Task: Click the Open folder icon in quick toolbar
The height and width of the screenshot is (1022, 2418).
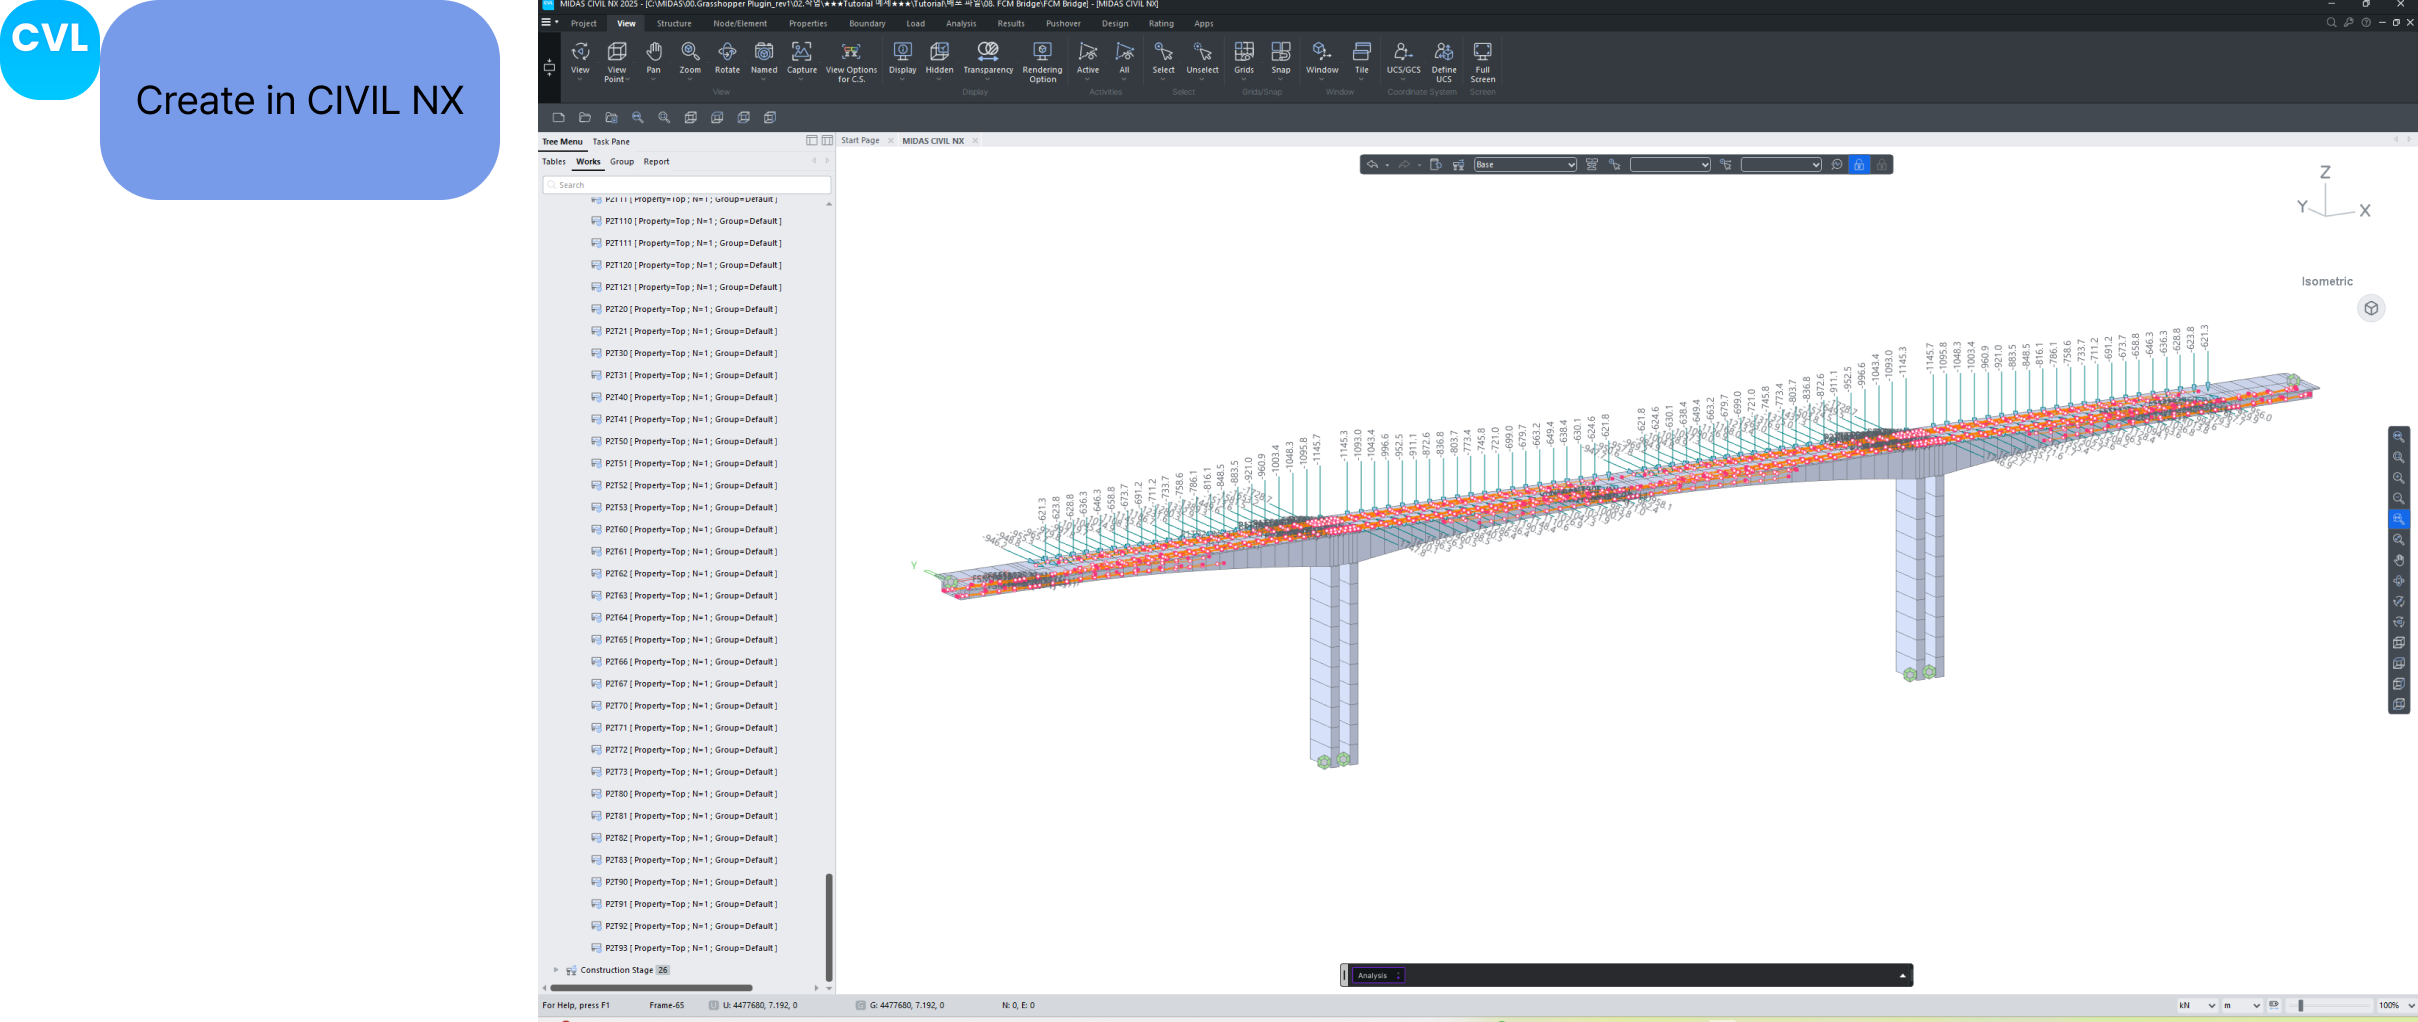Action: tap(585, 117)
